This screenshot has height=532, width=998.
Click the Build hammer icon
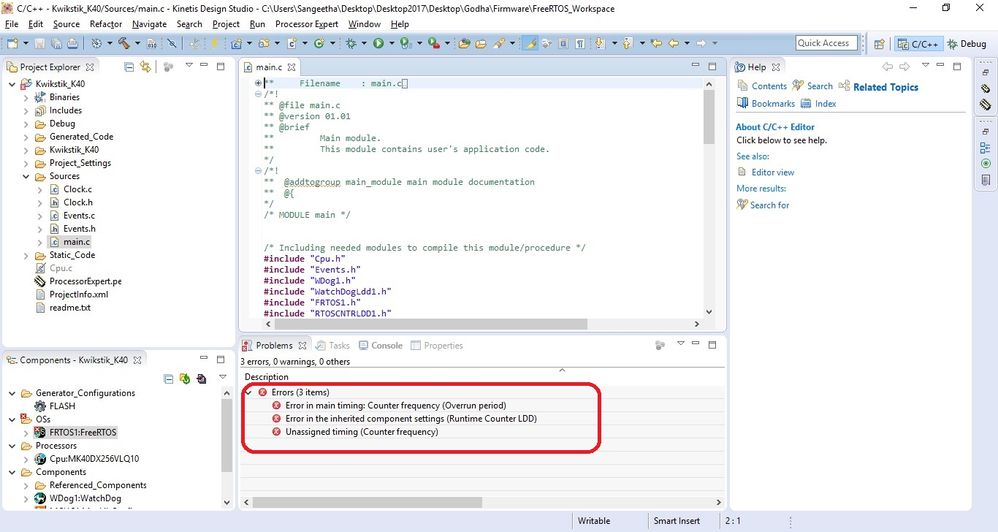pos(124,43)
